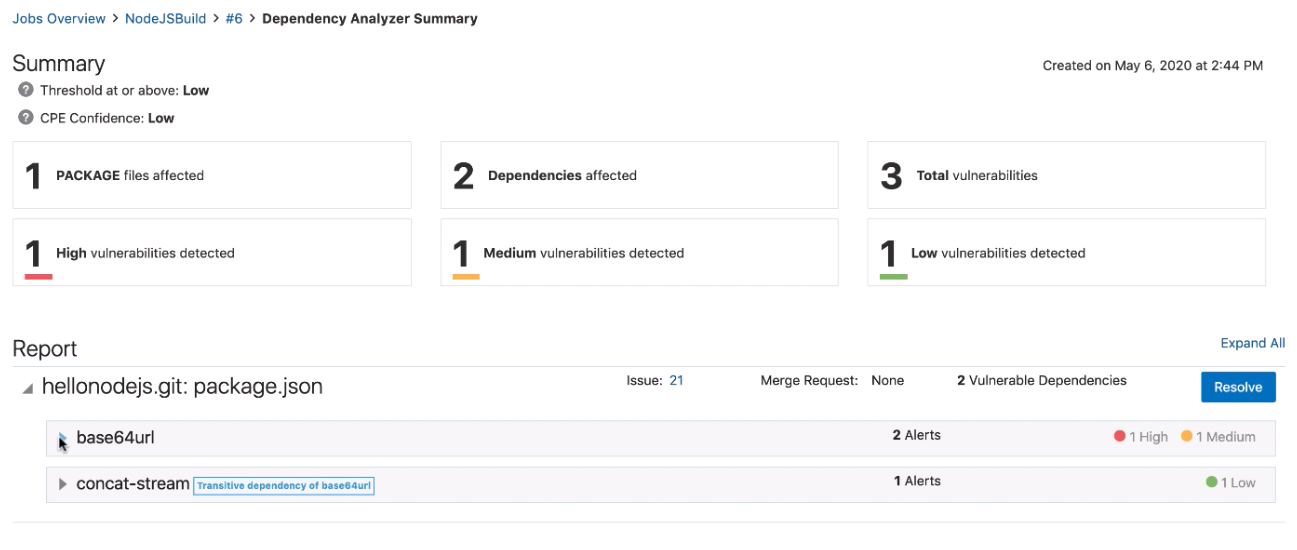Click Expand All link

pyautogui.click(x=1252, y=343)
